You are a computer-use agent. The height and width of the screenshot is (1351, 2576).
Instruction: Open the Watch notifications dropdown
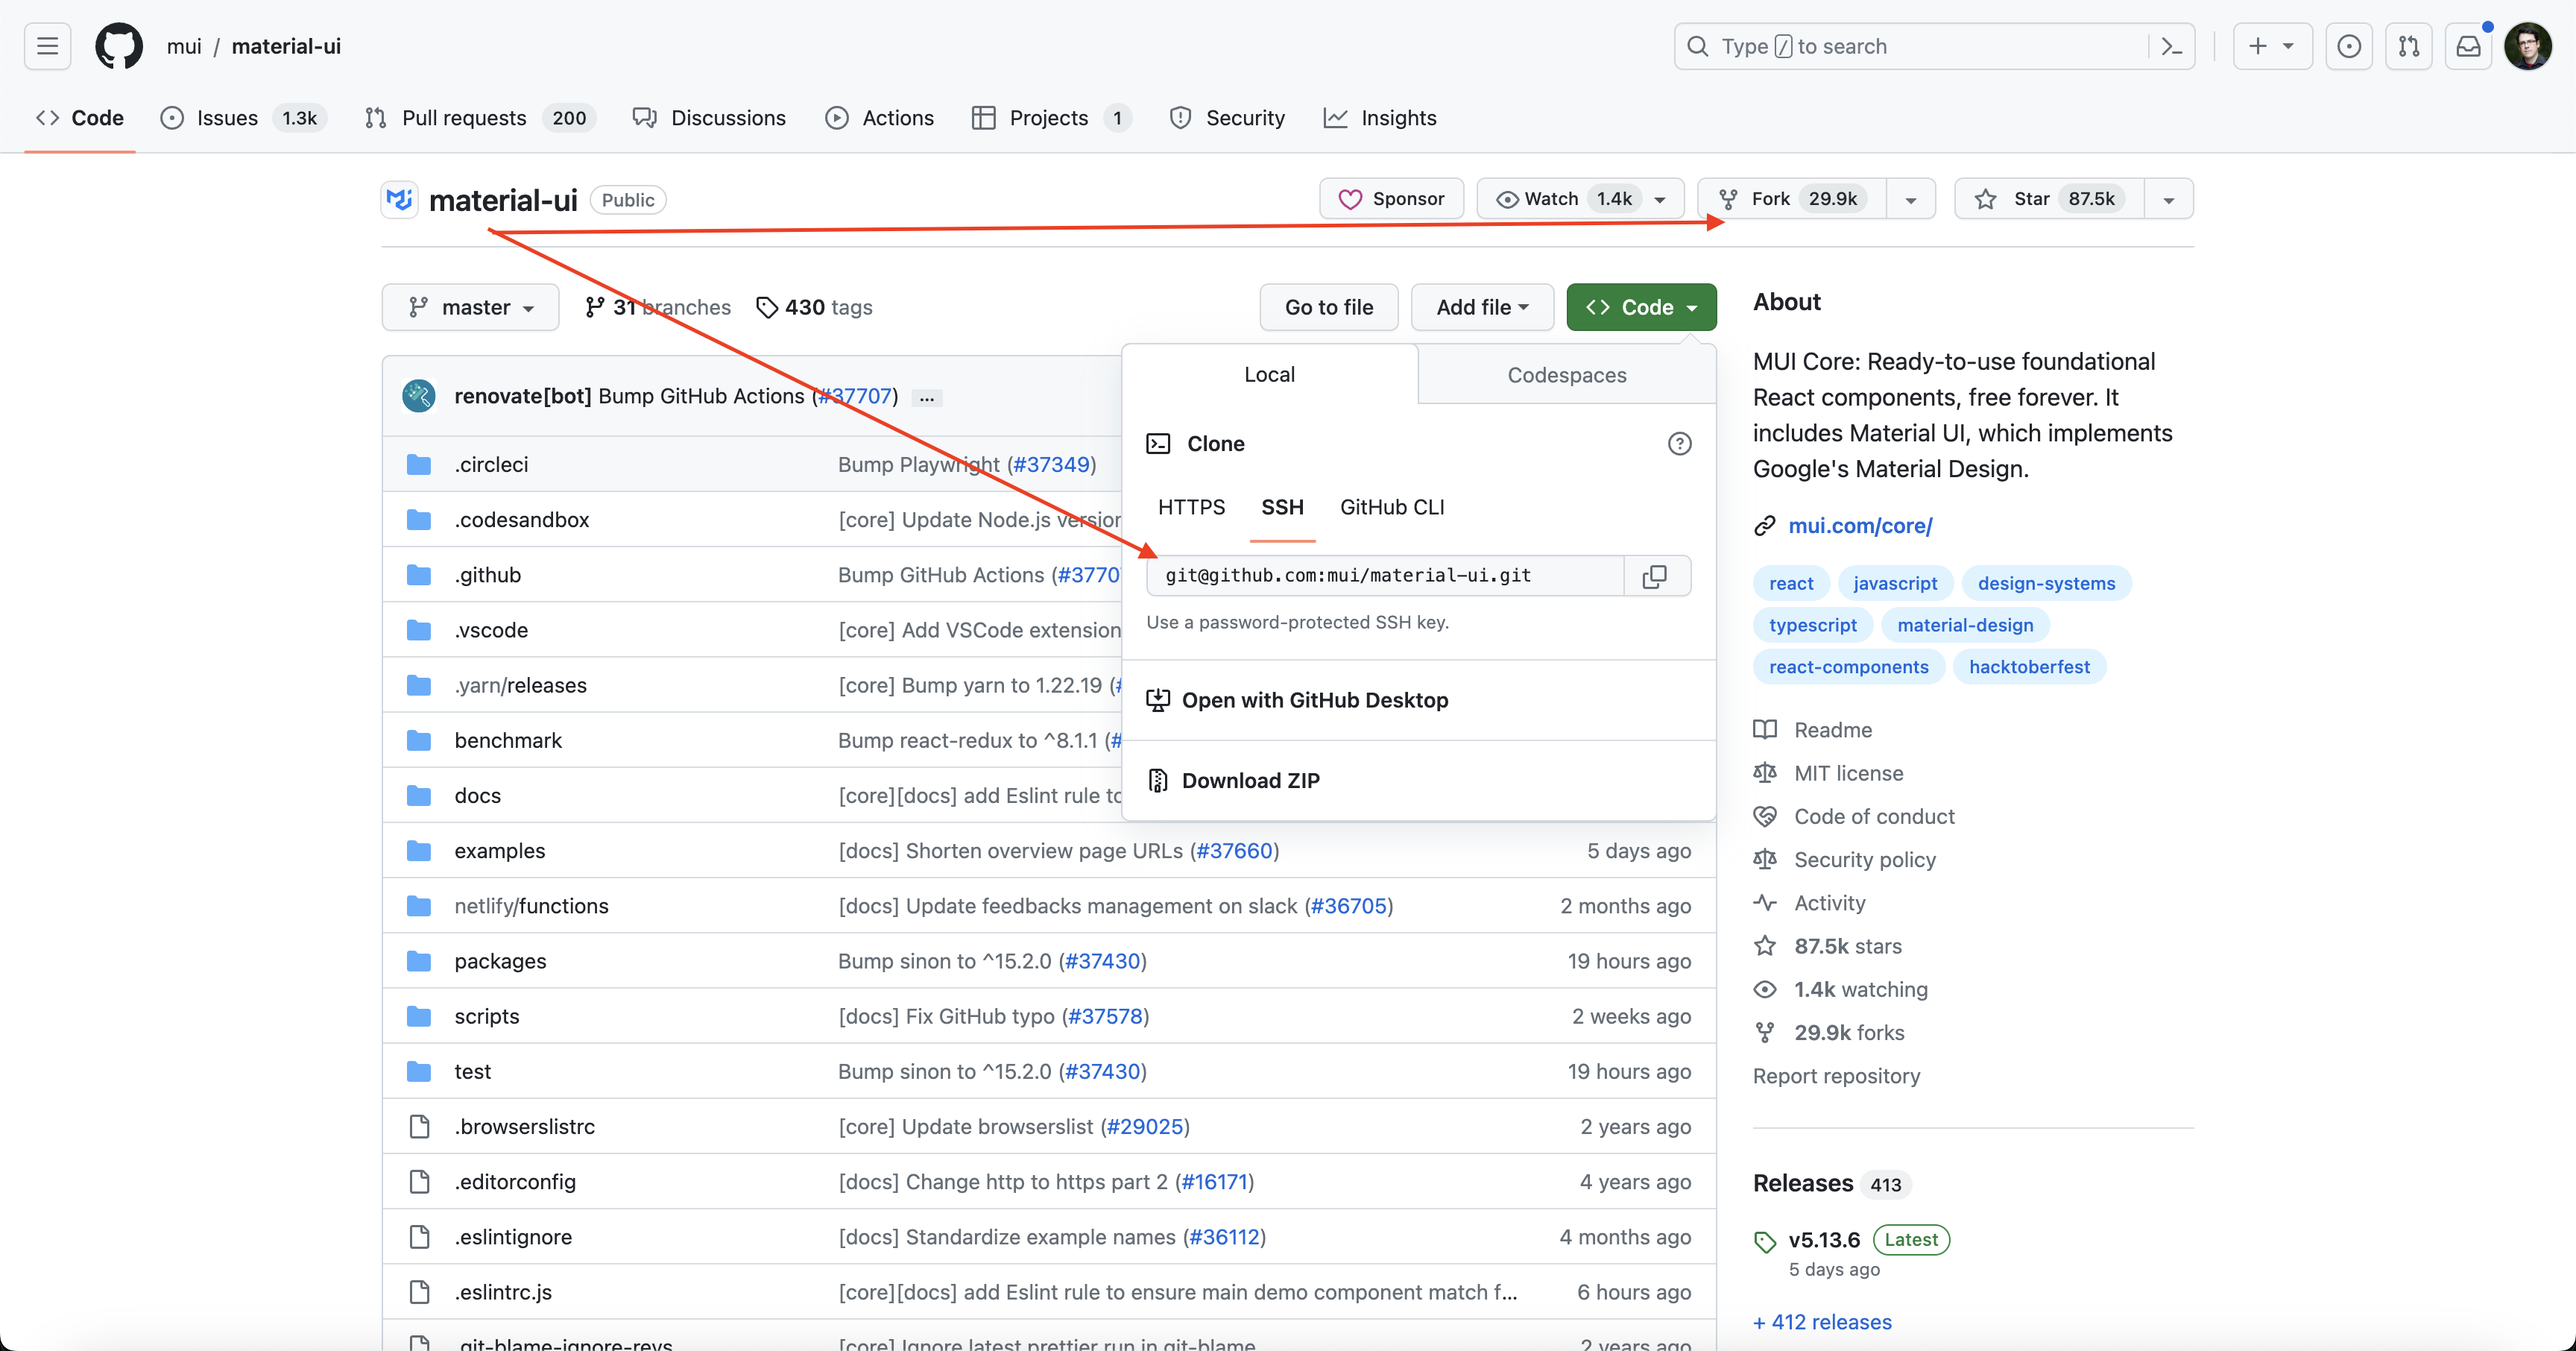point(1580,198)
